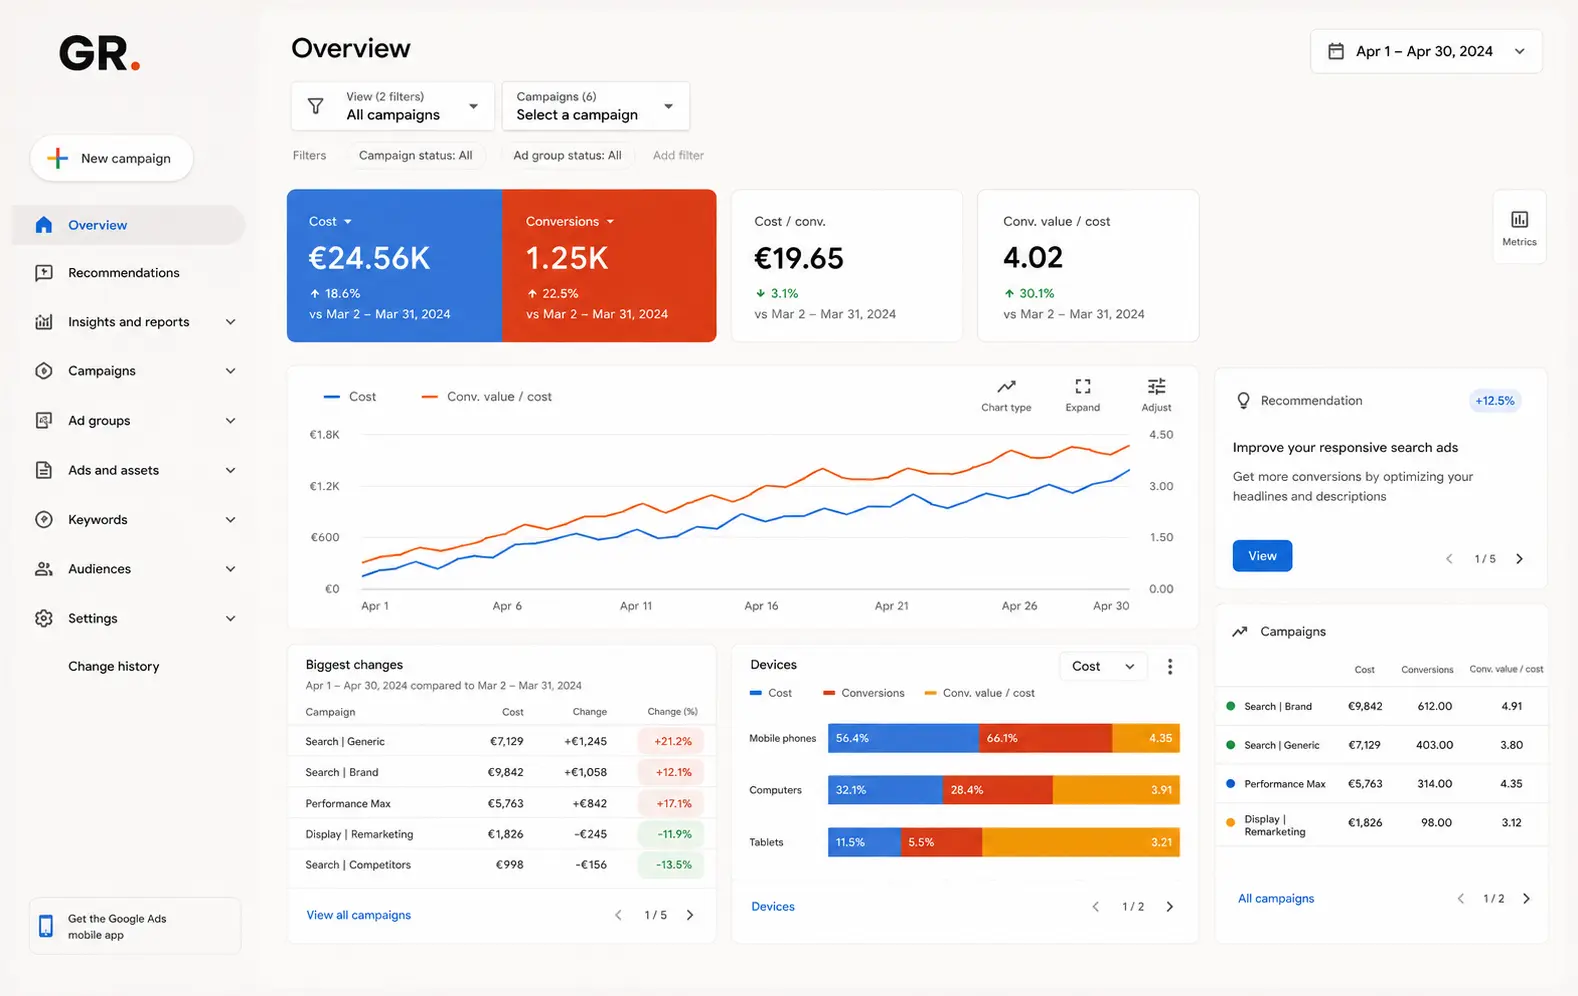1578x996 pixels.
Task: Click the +12.5% recommendation badge
Action: (1495, 401)
